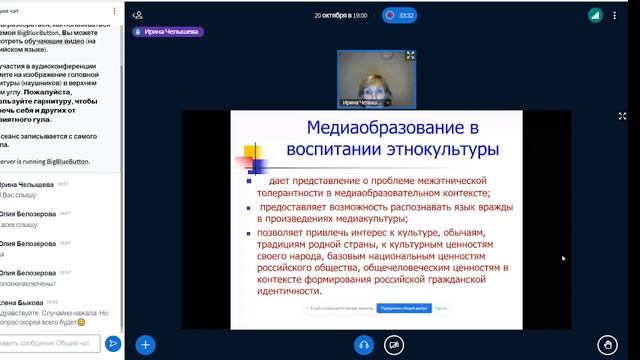Select the chat message 'Вас слышу'

click(19, 195)
